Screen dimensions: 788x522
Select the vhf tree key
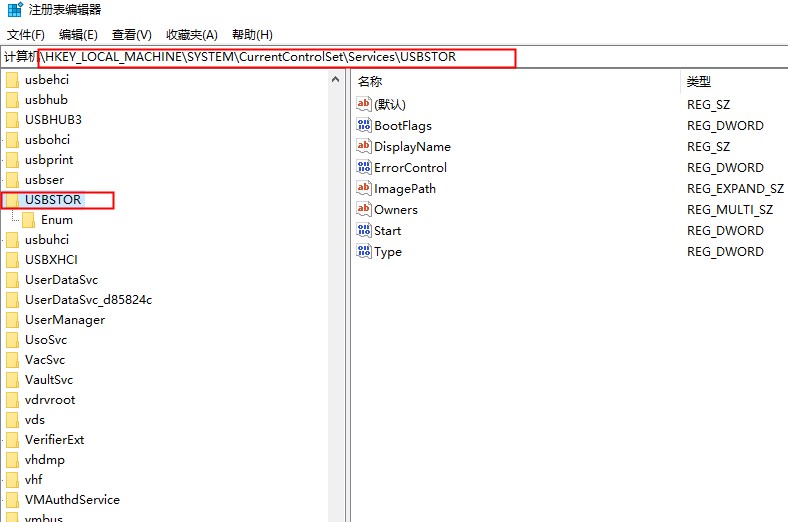[34, 480]
